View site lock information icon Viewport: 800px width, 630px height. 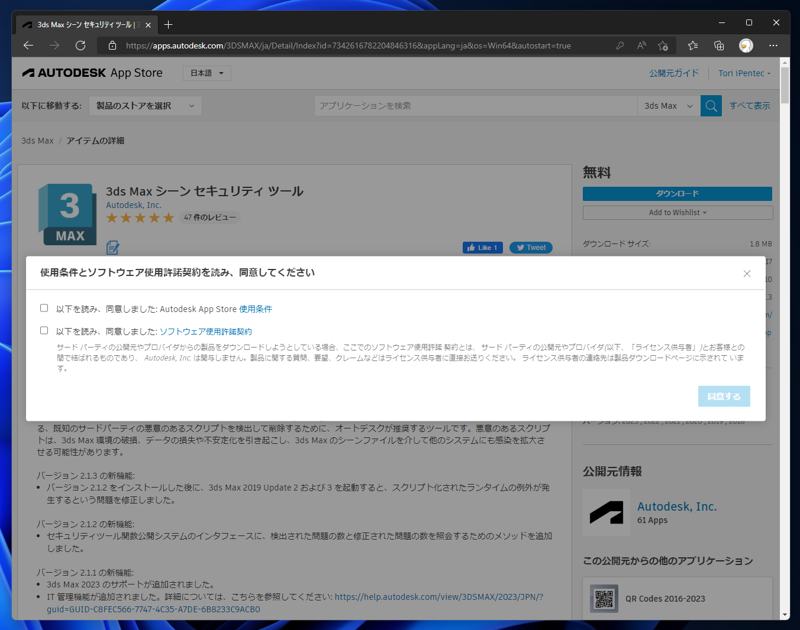tap(112, 46)
